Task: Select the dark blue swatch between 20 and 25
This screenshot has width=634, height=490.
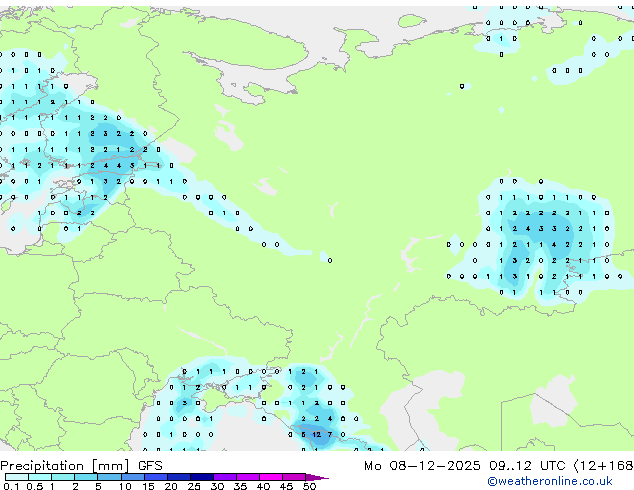Action: tap(179, 477)
